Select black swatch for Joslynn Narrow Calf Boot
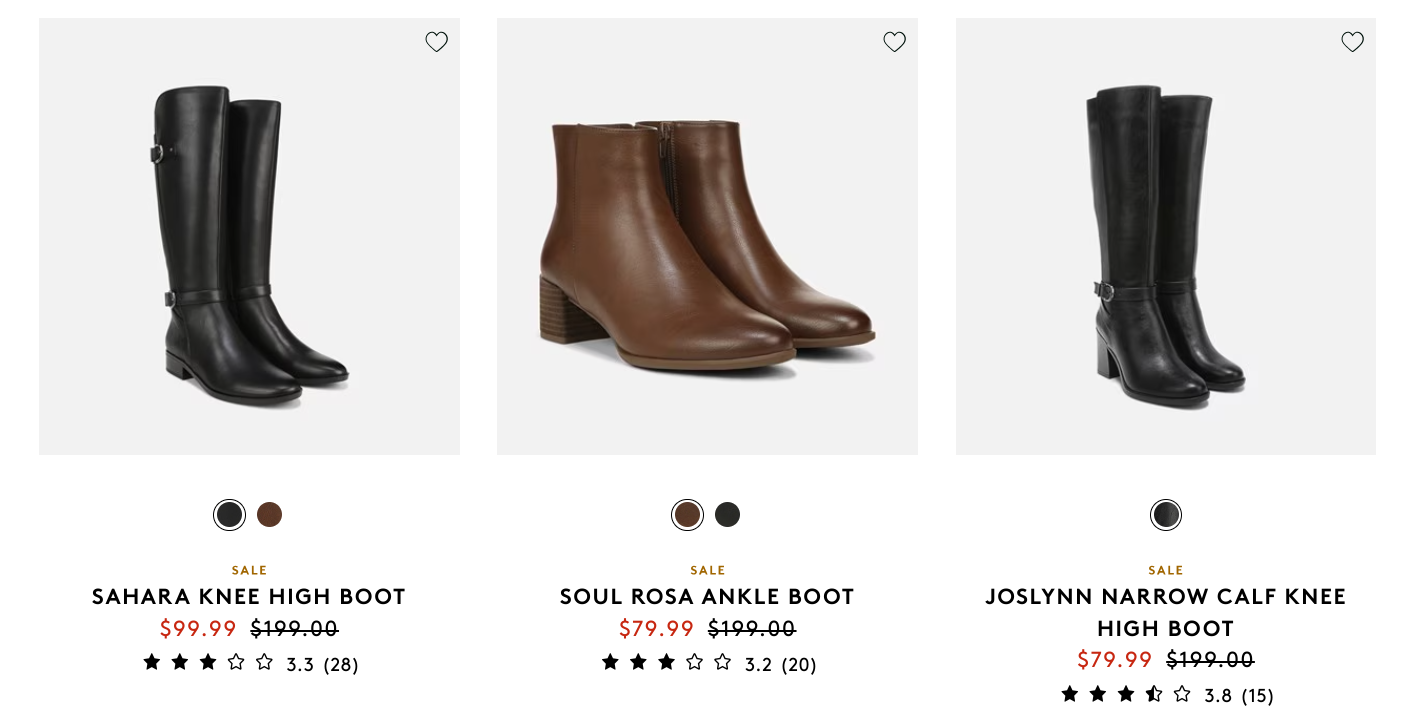The image size is (1404, 713). (1166, 515)
